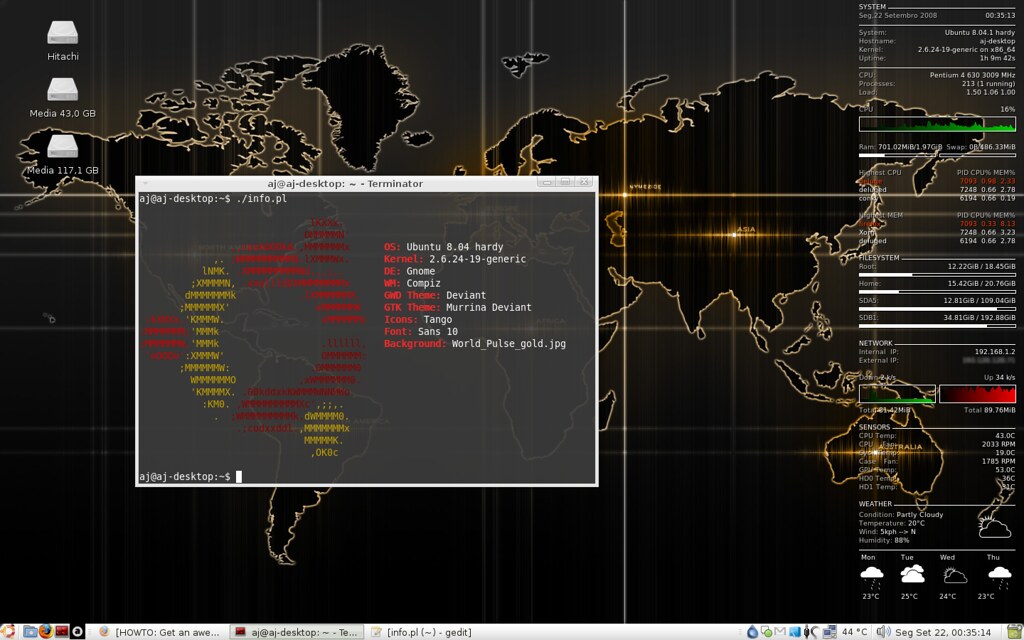Click the Wed forecast partly cloudy icon

954,575
